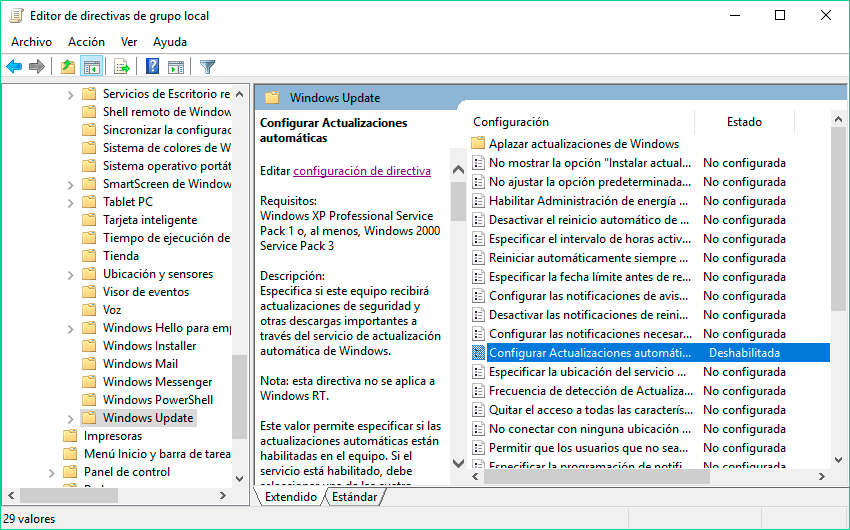The image size is (850, 530).
Task: Expand Windows Hello para empresas node
Action: (70, 328)
